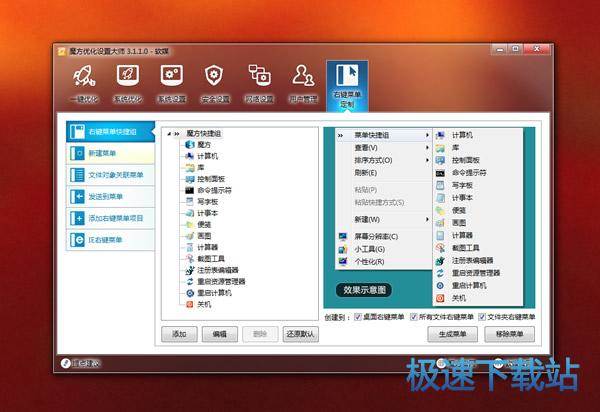Image resolution: width=600 pixels, height=412 pixels.
Task: Select 截图工具 icon in the 魔方快捷组 tree
Action: [x=190, y=259]
